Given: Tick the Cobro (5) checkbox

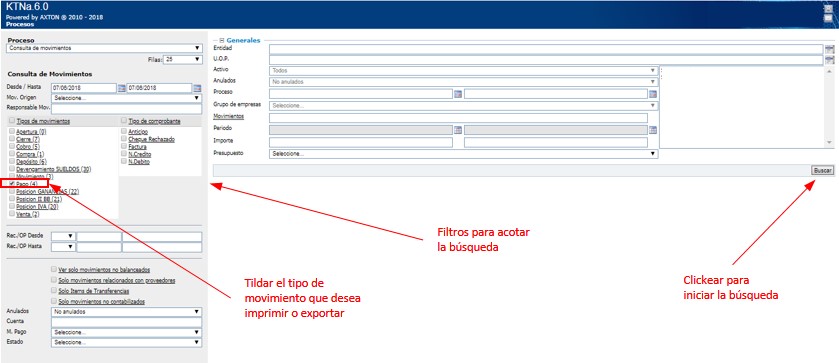Looking at the screenshot, I should pyautogui.click(x=12, y=146).
